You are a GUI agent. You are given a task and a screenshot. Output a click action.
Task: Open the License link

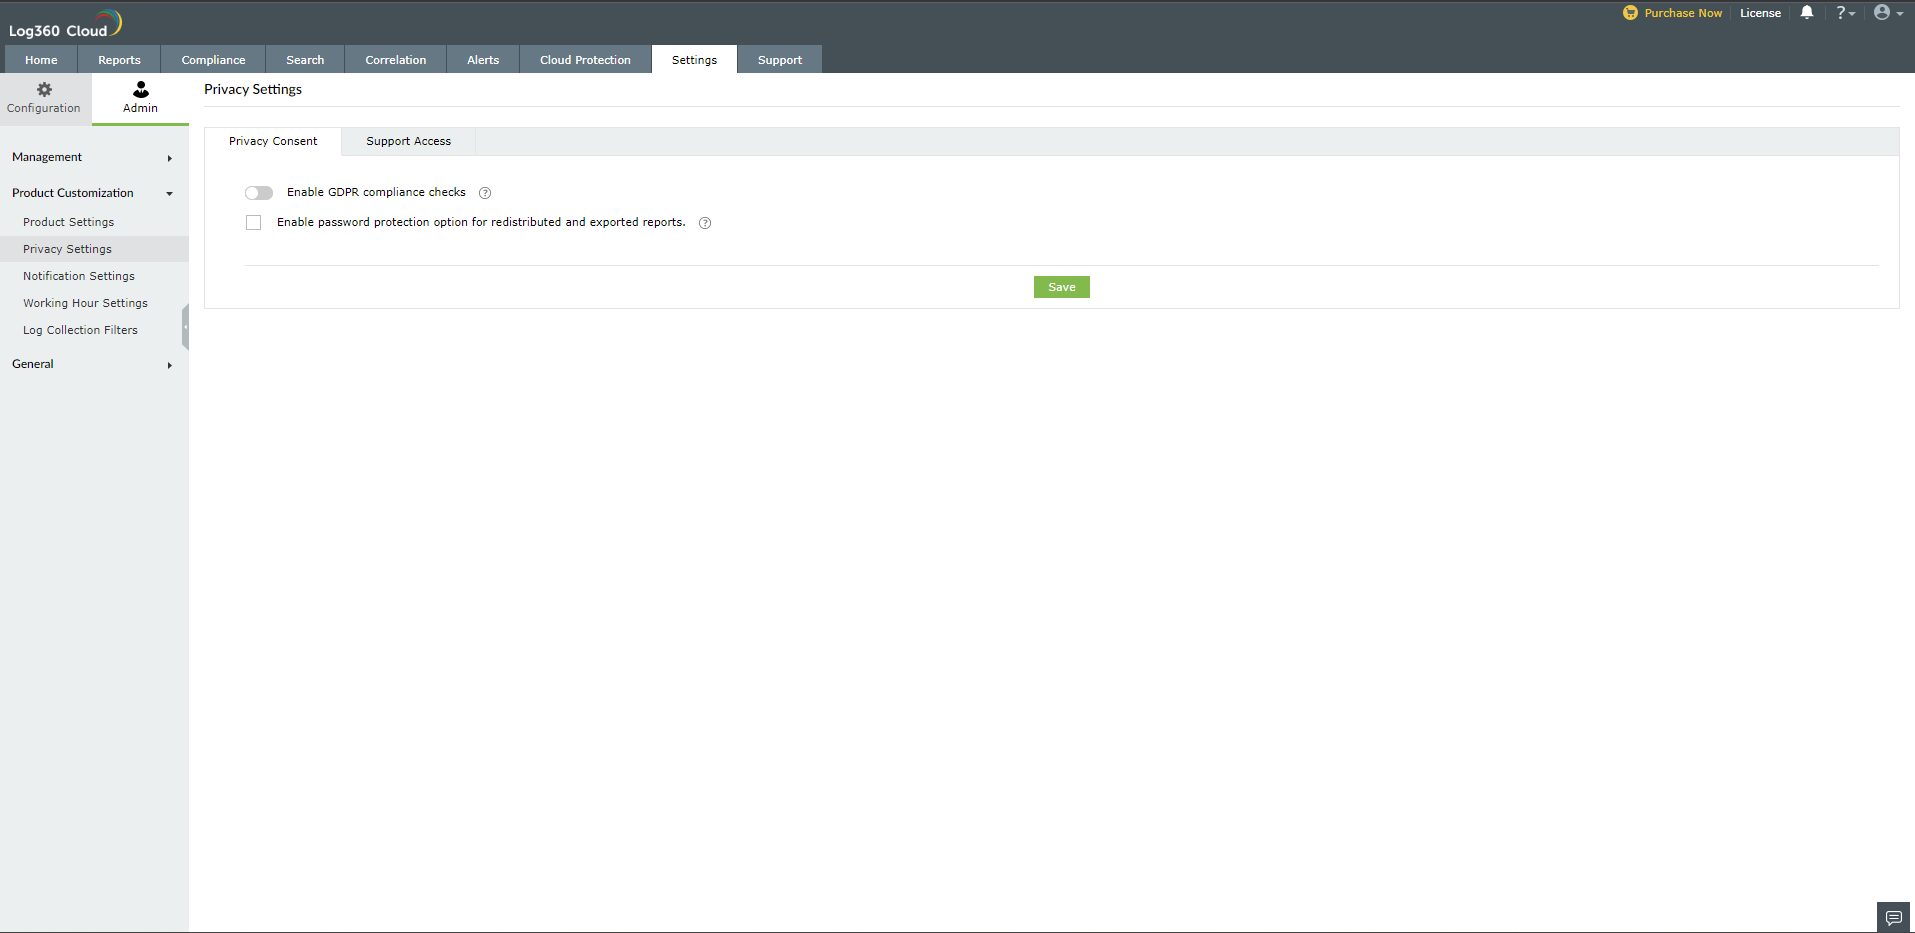click(1760, 13)
